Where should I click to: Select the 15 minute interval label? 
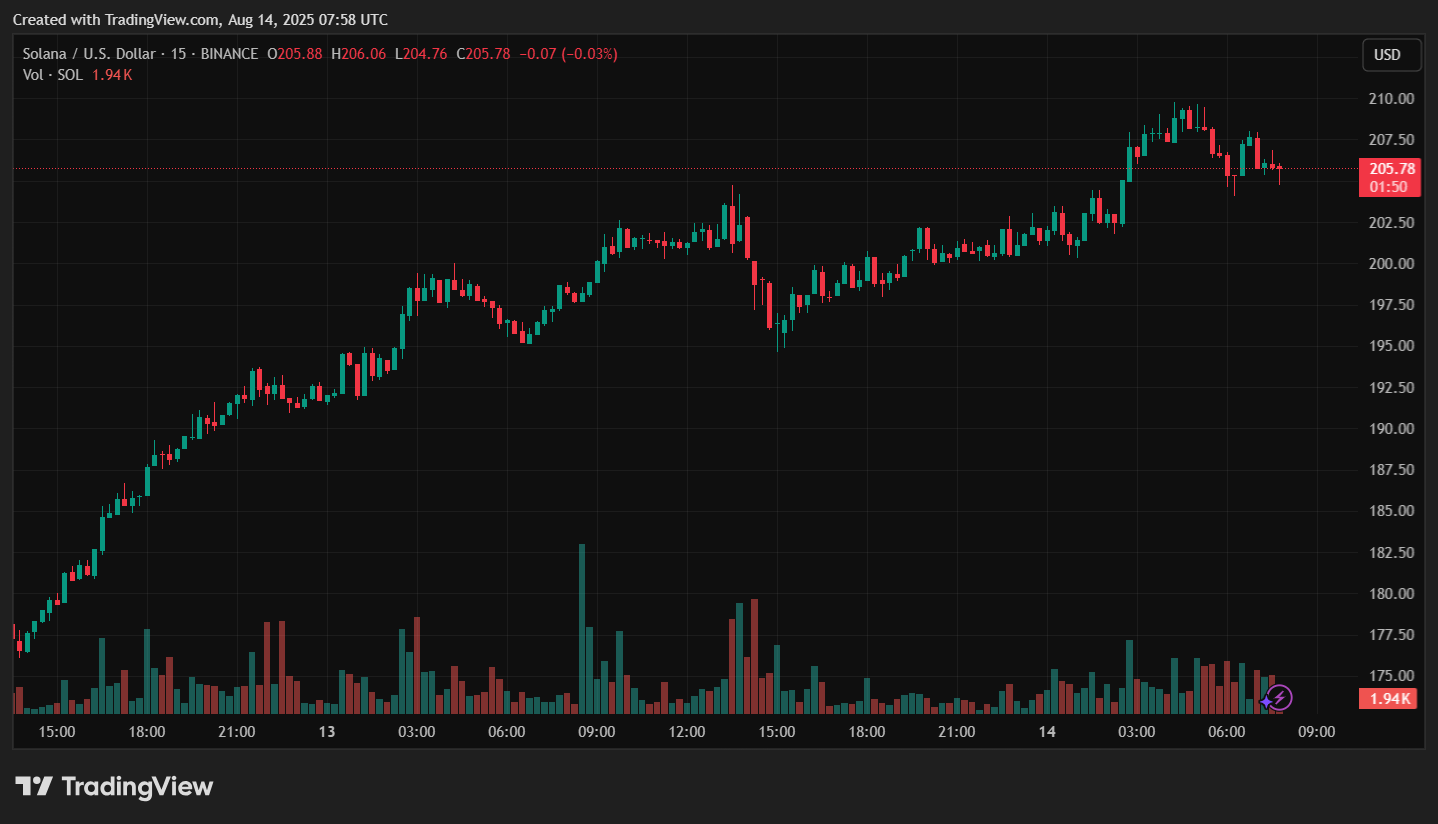(x=178, y=54)
